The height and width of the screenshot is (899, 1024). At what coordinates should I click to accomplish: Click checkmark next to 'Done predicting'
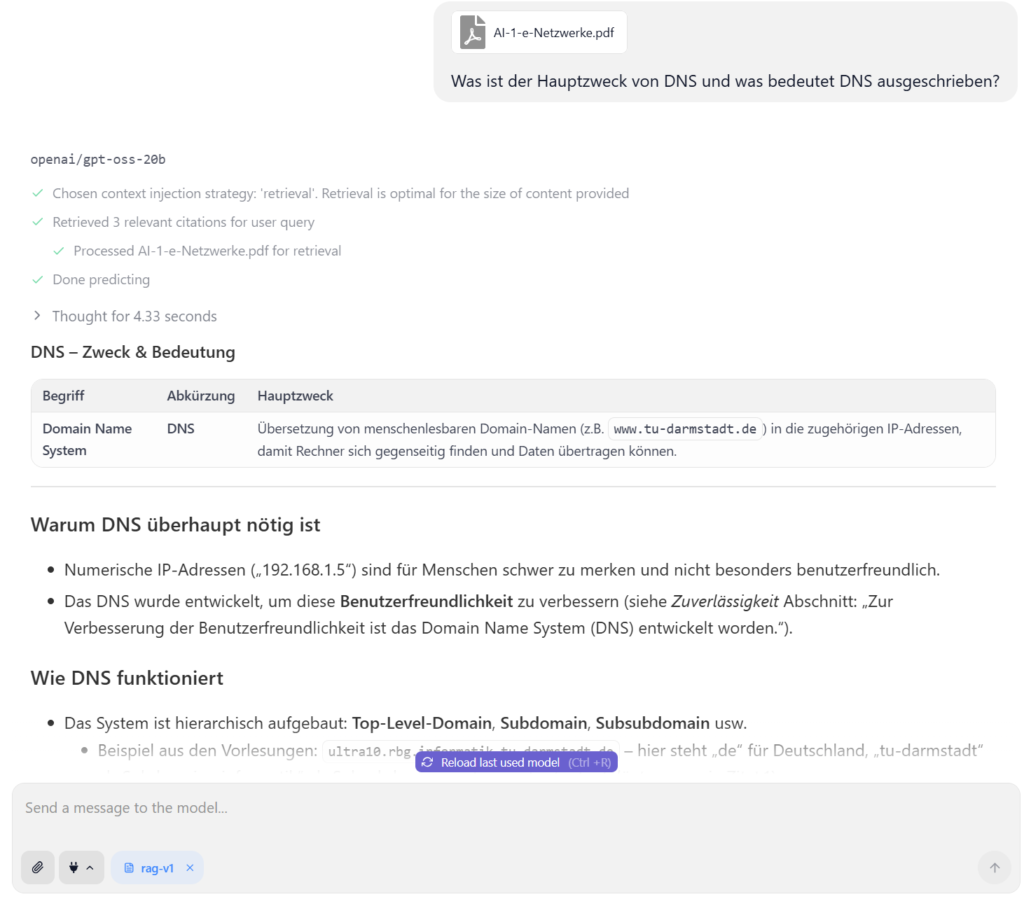(x=38, y=280)
